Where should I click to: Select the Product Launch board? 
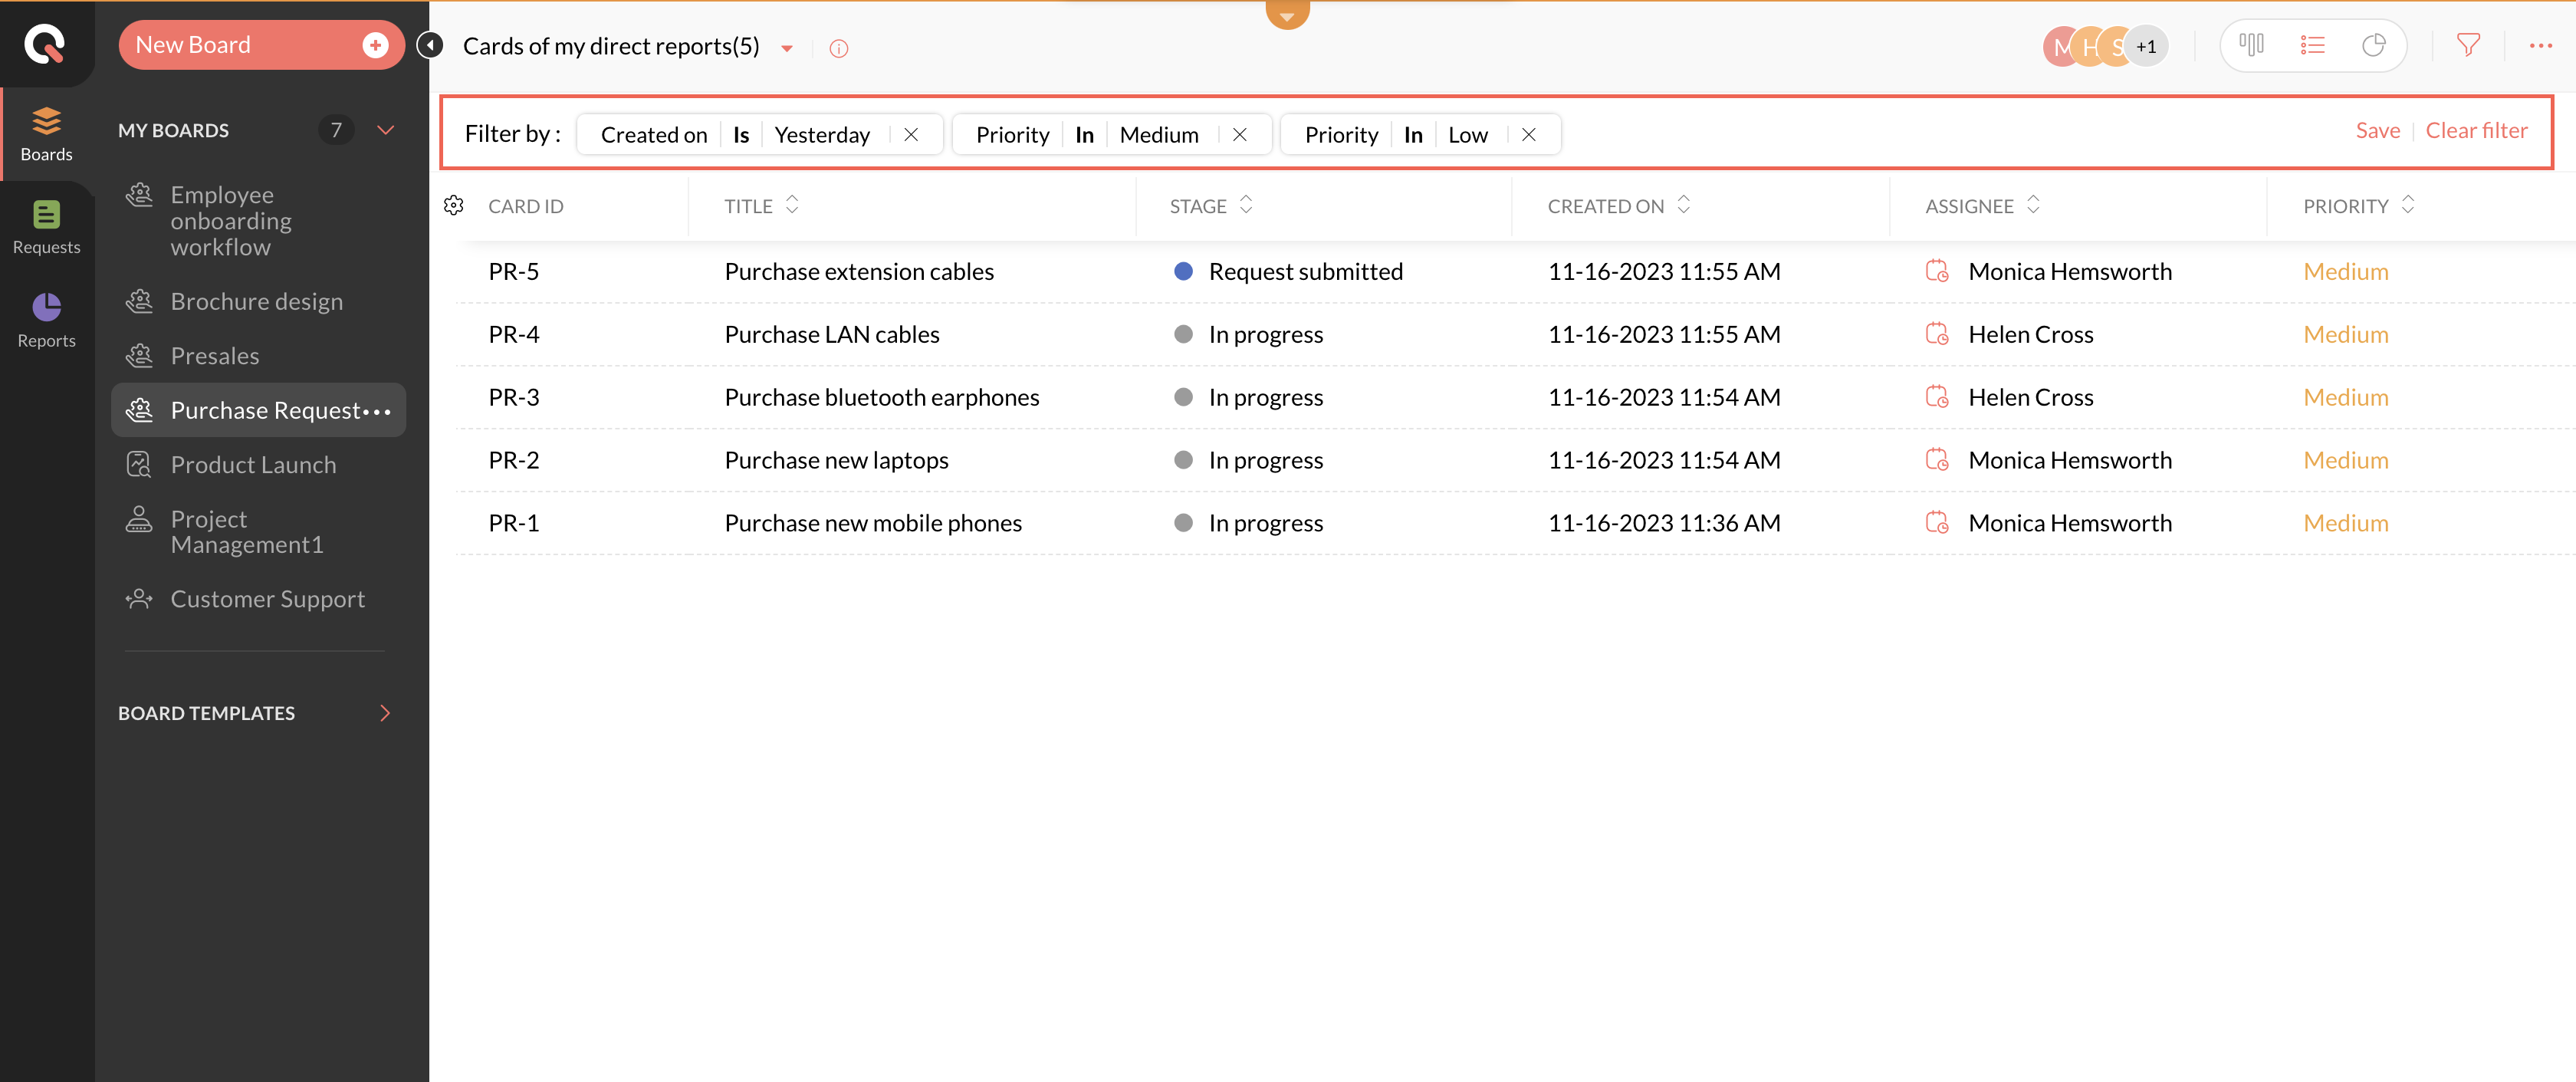[253, 464]
